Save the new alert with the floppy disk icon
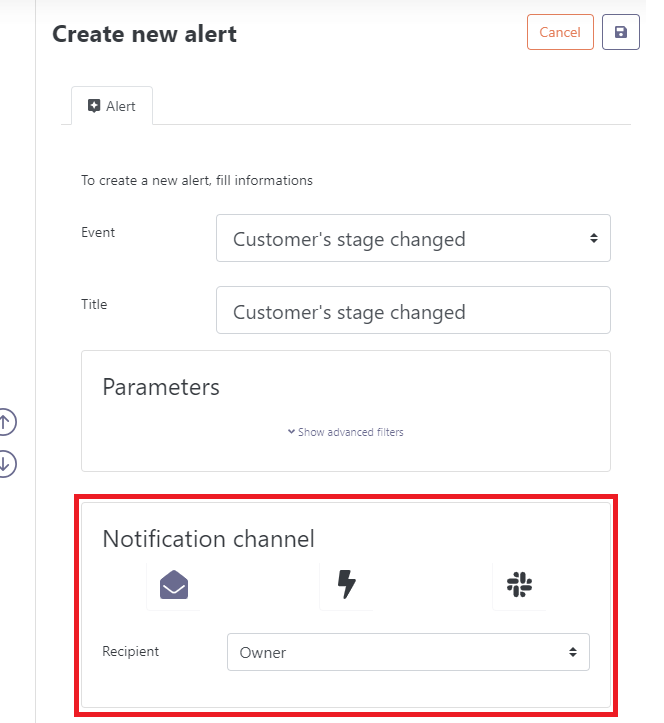Screen dimensions: 664x723 pyautogui.click(x=620, y=32)
